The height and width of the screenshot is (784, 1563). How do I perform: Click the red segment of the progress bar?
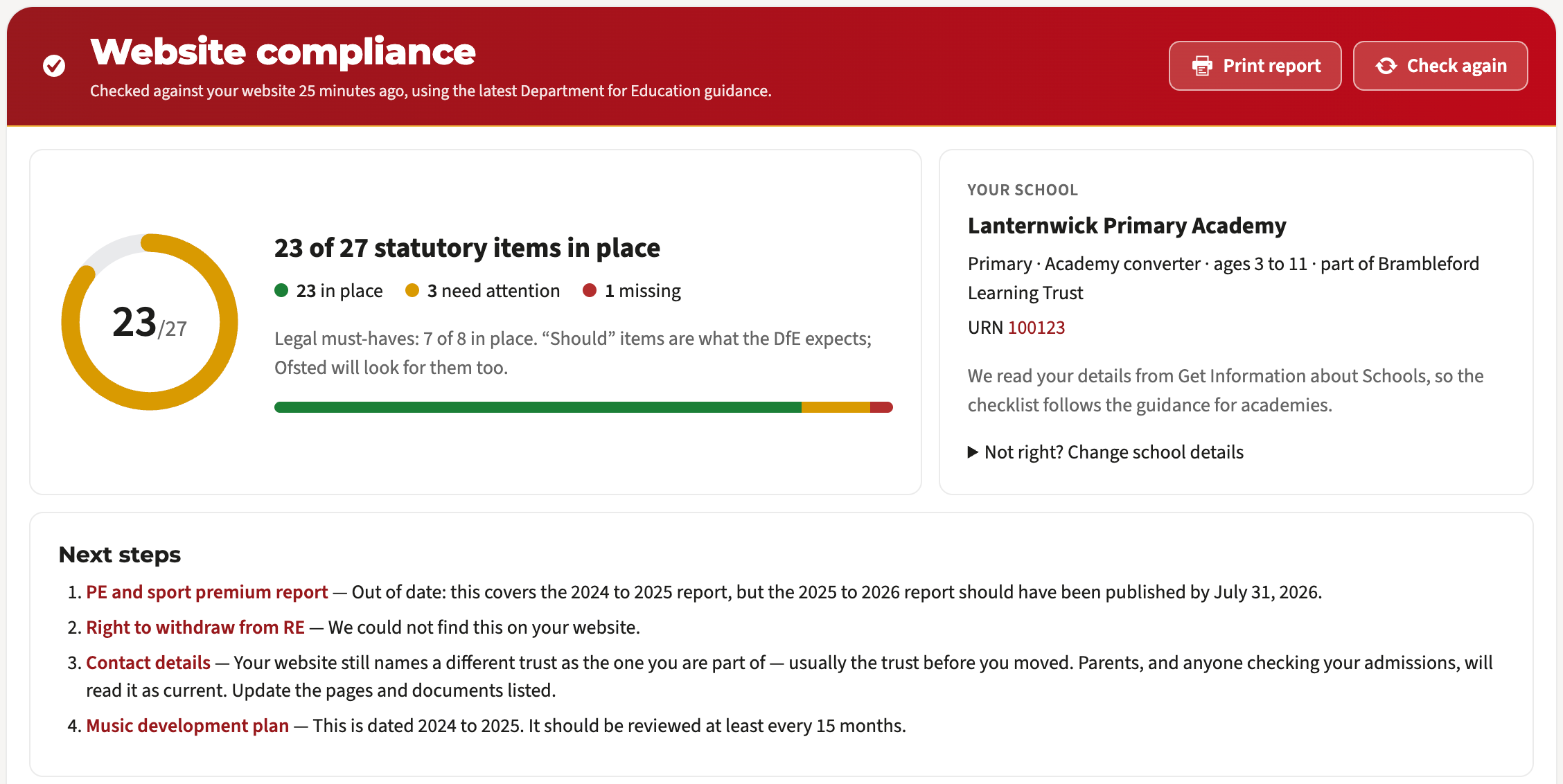tap(881, 407)
